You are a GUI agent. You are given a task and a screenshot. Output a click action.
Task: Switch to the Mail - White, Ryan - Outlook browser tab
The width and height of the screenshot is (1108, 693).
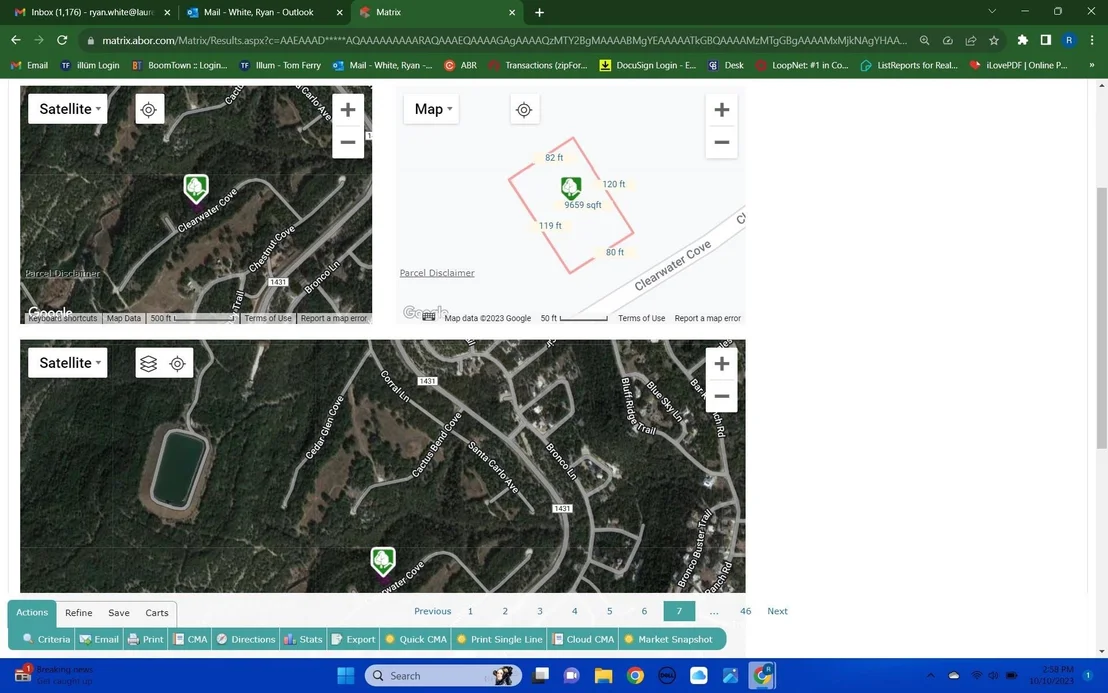pos(265,12)
